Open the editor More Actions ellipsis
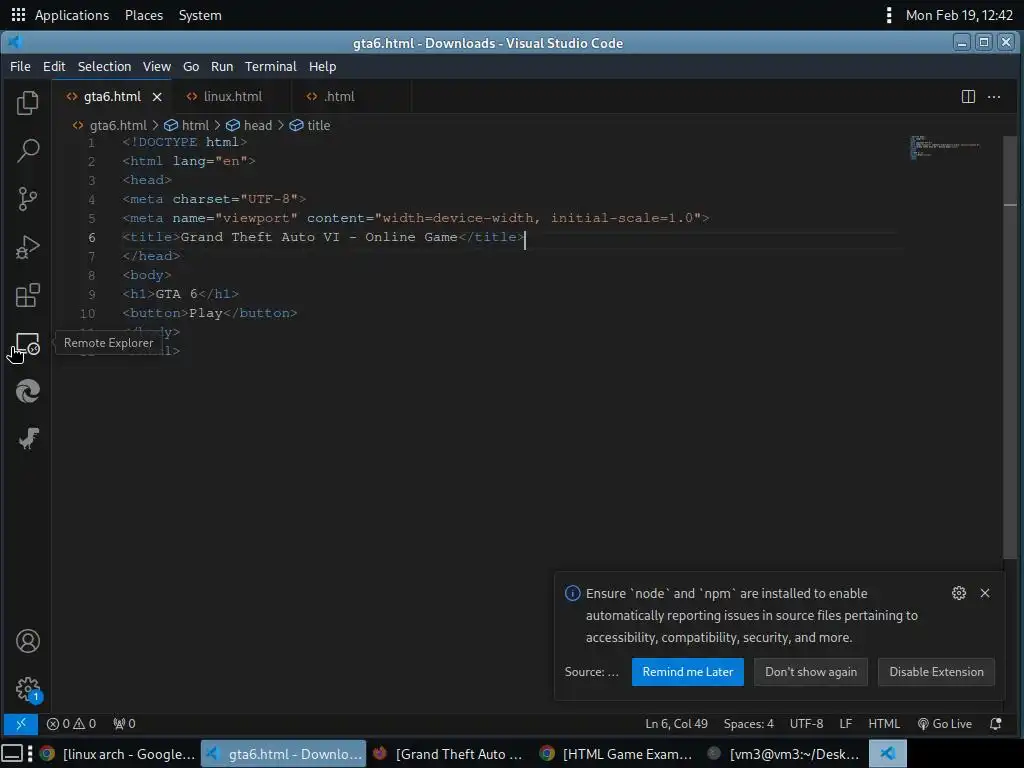The height and width of the screenshot is (768, 1024). [994, 97]
